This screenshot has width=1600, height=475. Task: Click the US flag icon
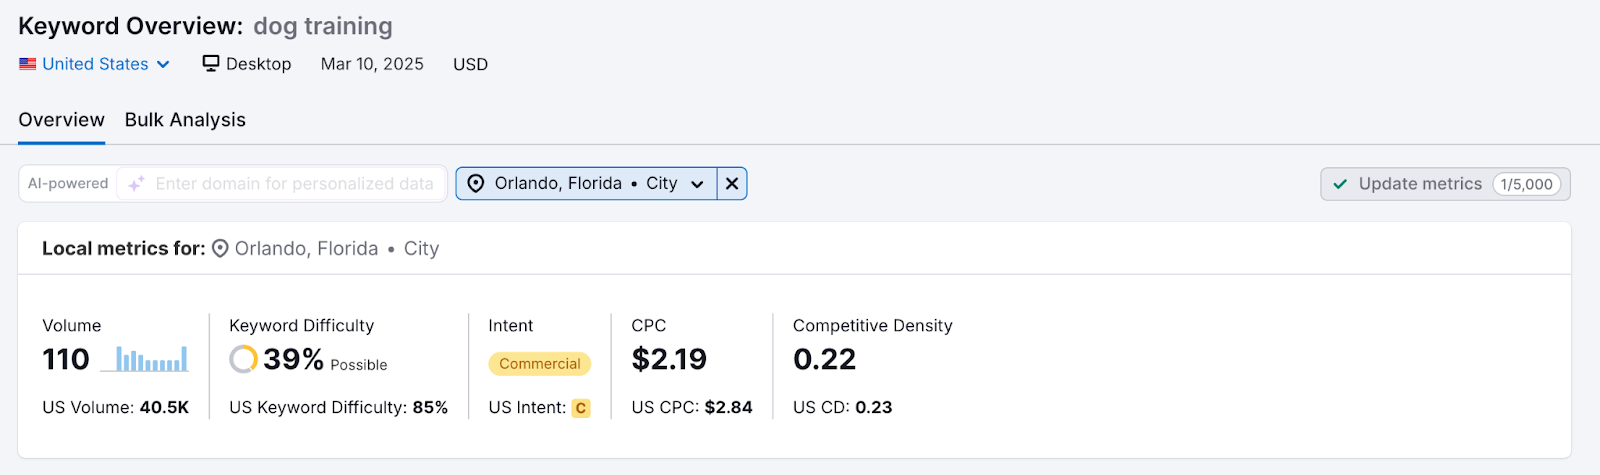27,64
